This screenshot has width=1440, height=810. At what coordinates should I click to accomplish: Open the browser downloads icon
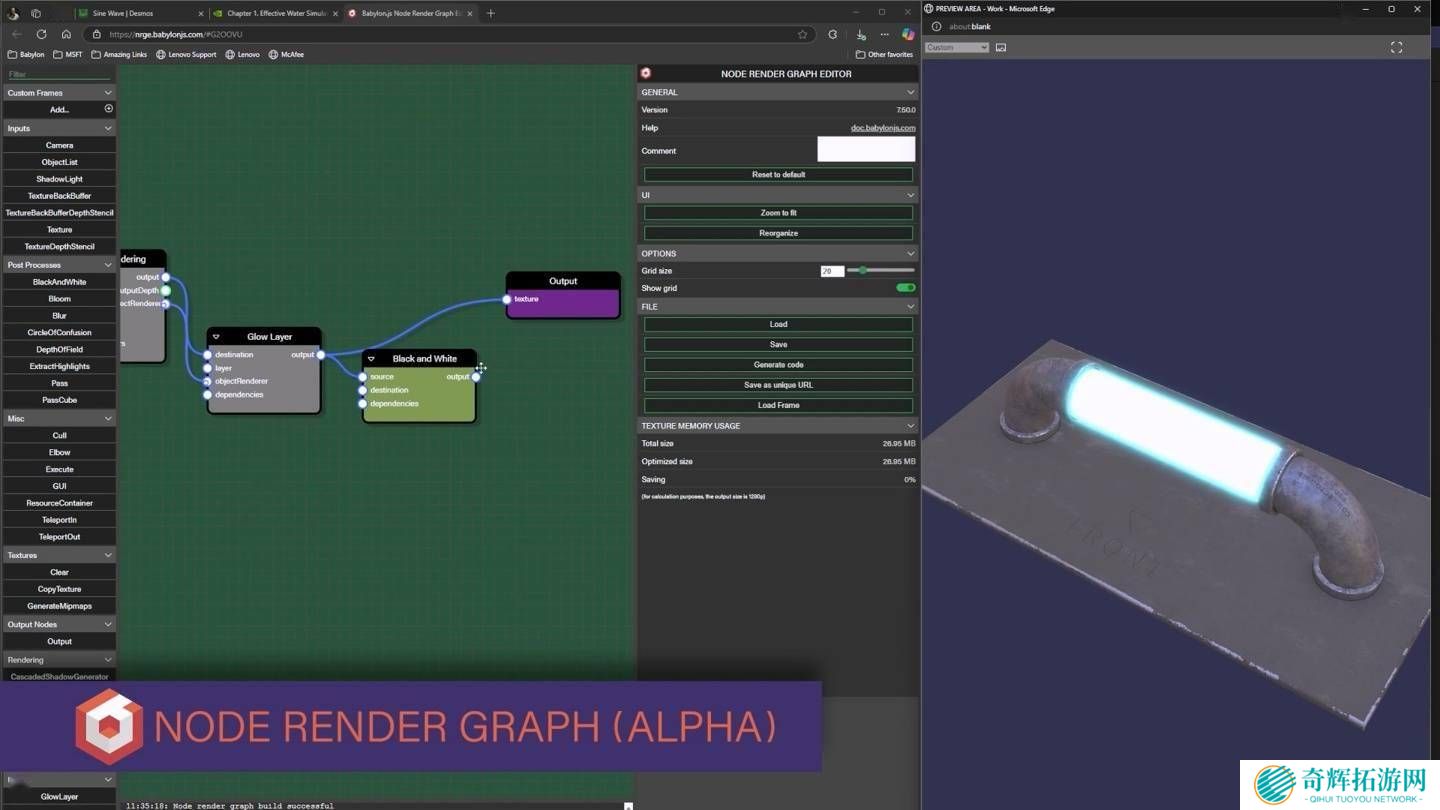[x=861, y=34]
